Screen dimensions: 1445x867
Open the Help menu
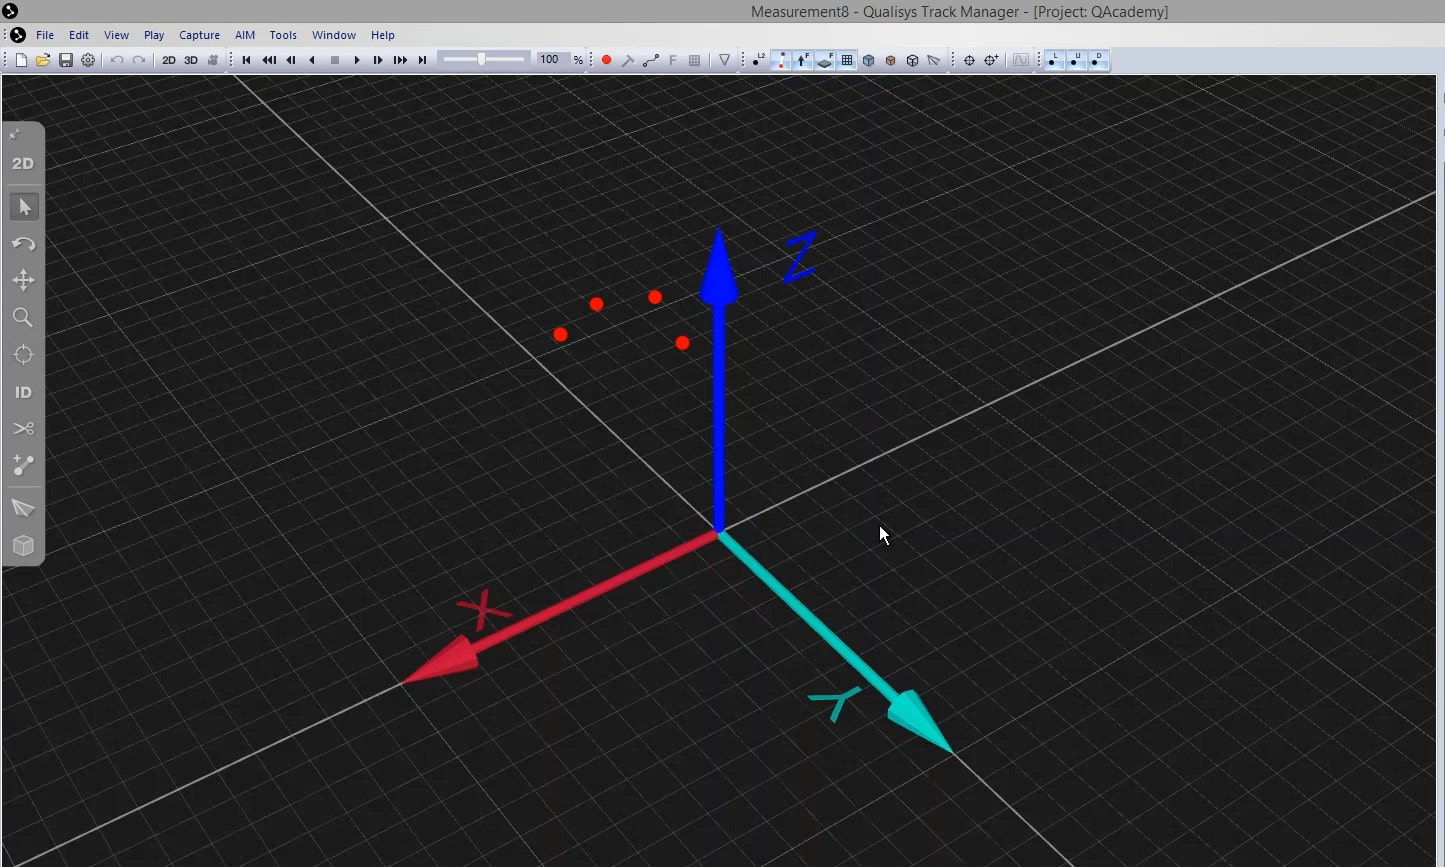(x=383, y=35)
